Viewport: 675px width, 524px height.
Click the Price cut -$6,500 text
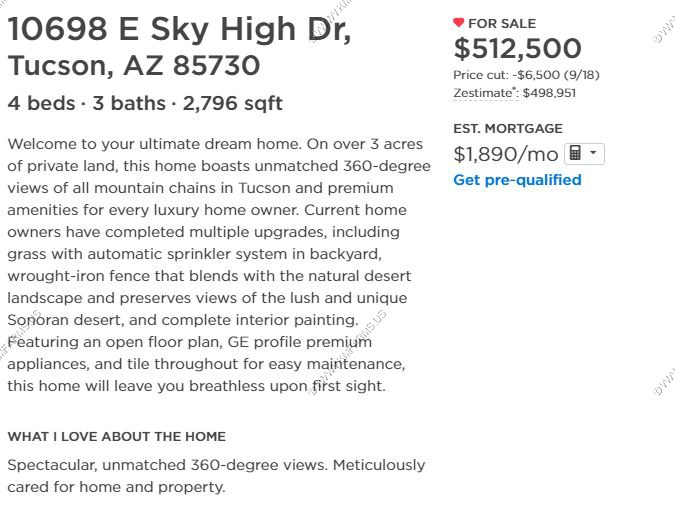pyautogui.click(x=526, y=75)
